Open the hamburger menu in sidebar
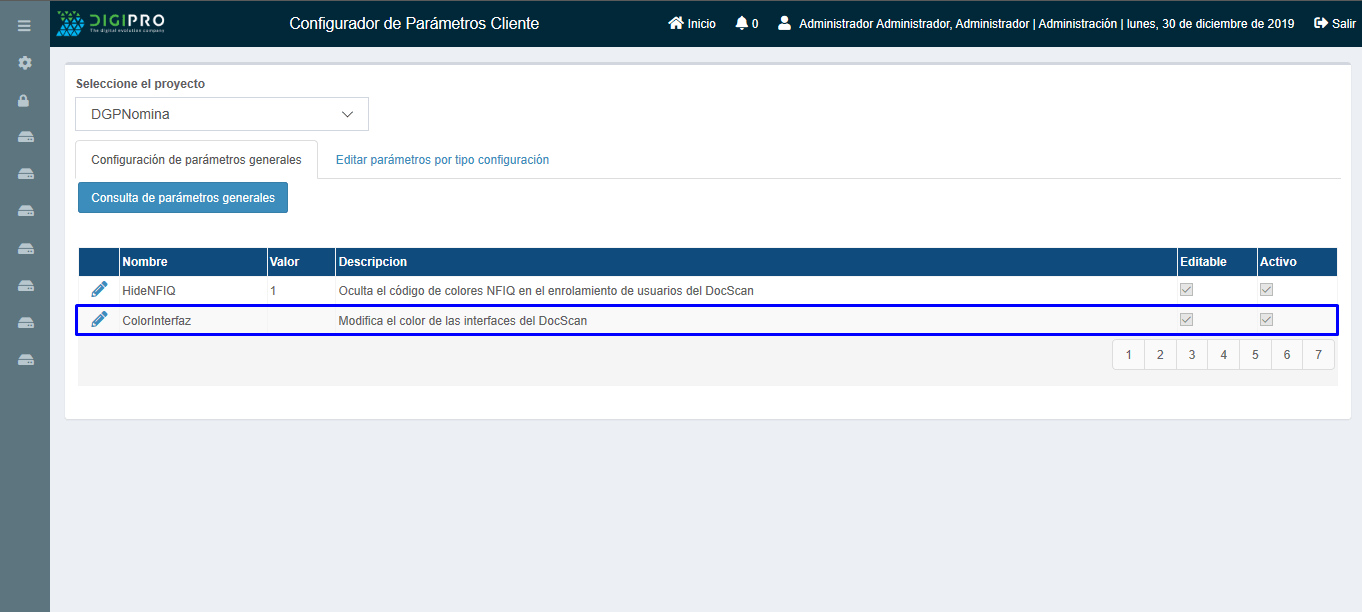The image size is (1362, 612). 24,25
